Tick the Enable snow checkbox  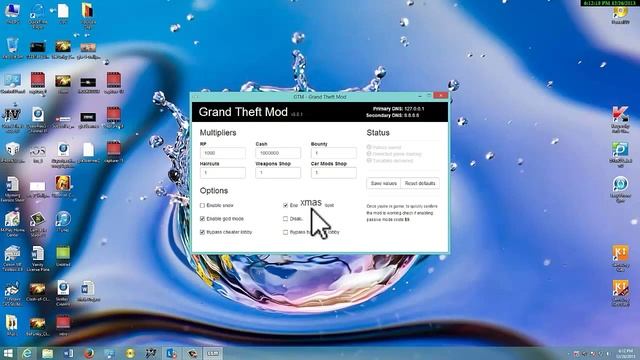(202, 205)
